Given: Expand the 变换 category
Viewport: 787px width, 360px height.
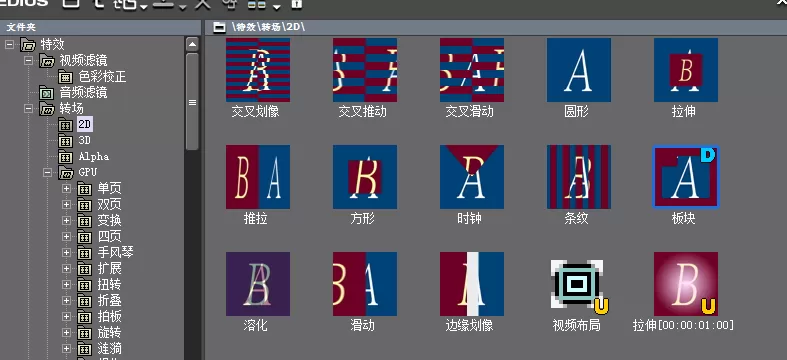Looking at the screenshot, I should click(66, 220).
